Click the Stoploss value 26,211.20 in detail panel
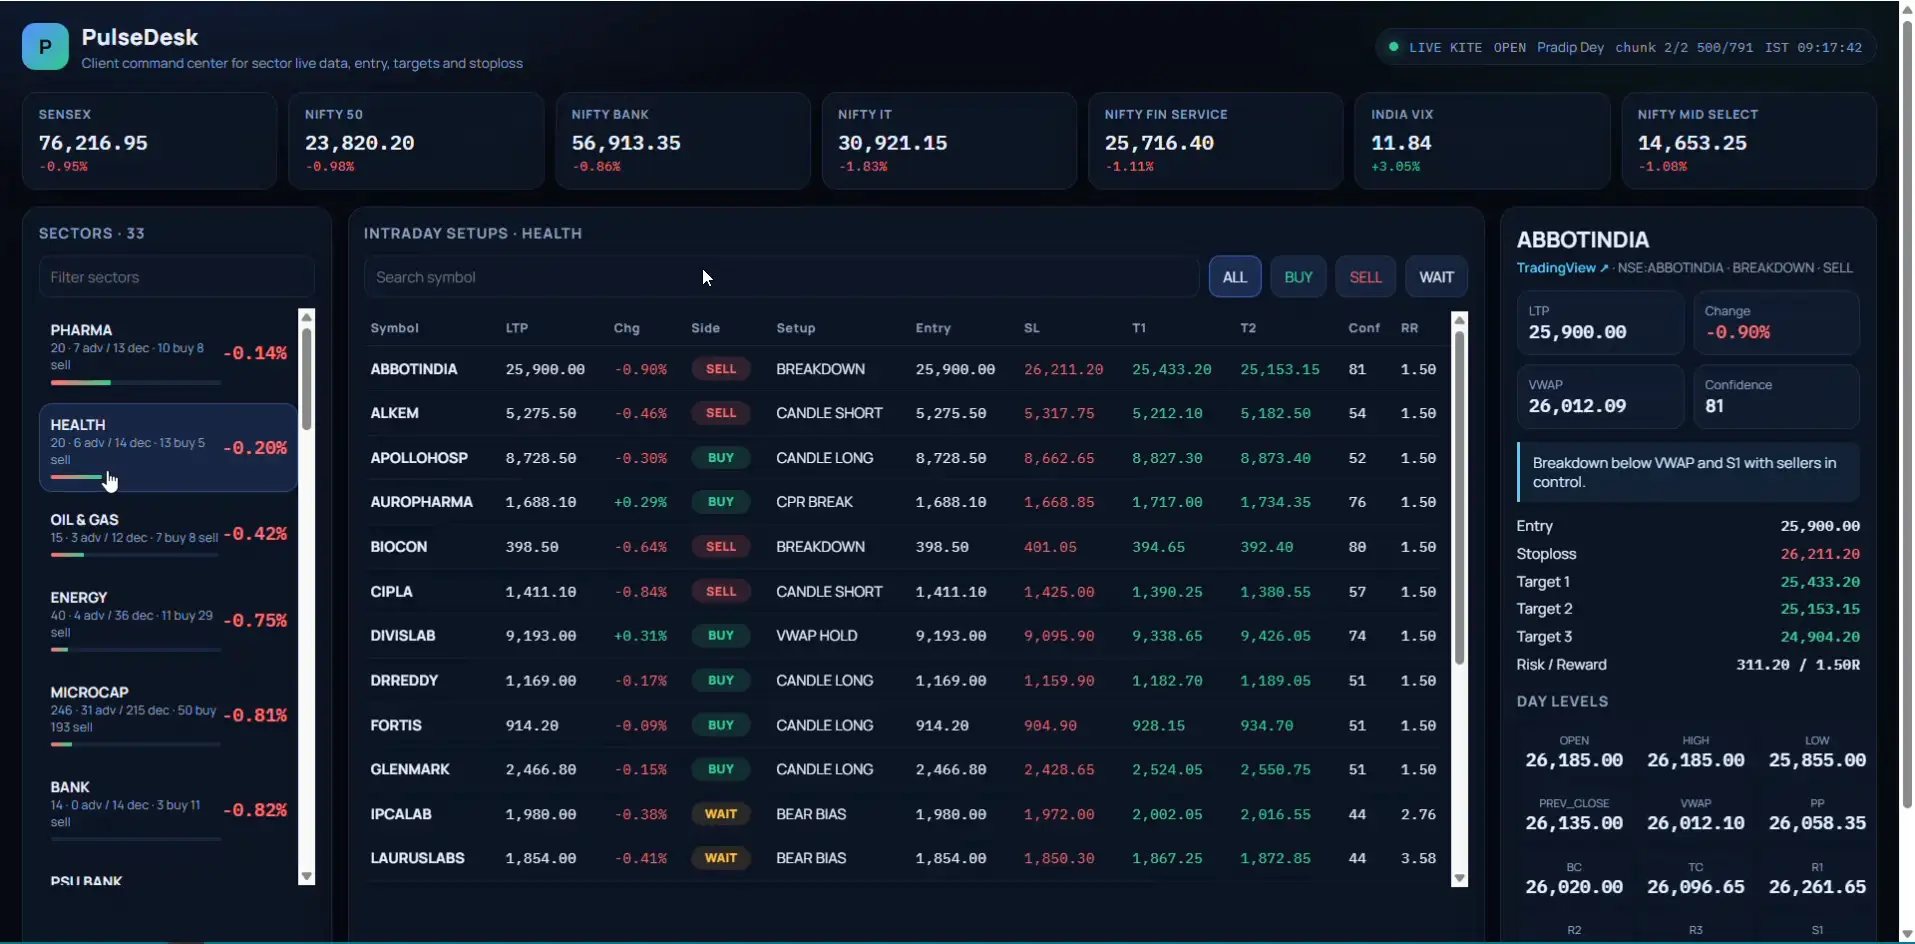Image resolution: width=1915 pixels, height=944 pixels. pos(1819,554)
